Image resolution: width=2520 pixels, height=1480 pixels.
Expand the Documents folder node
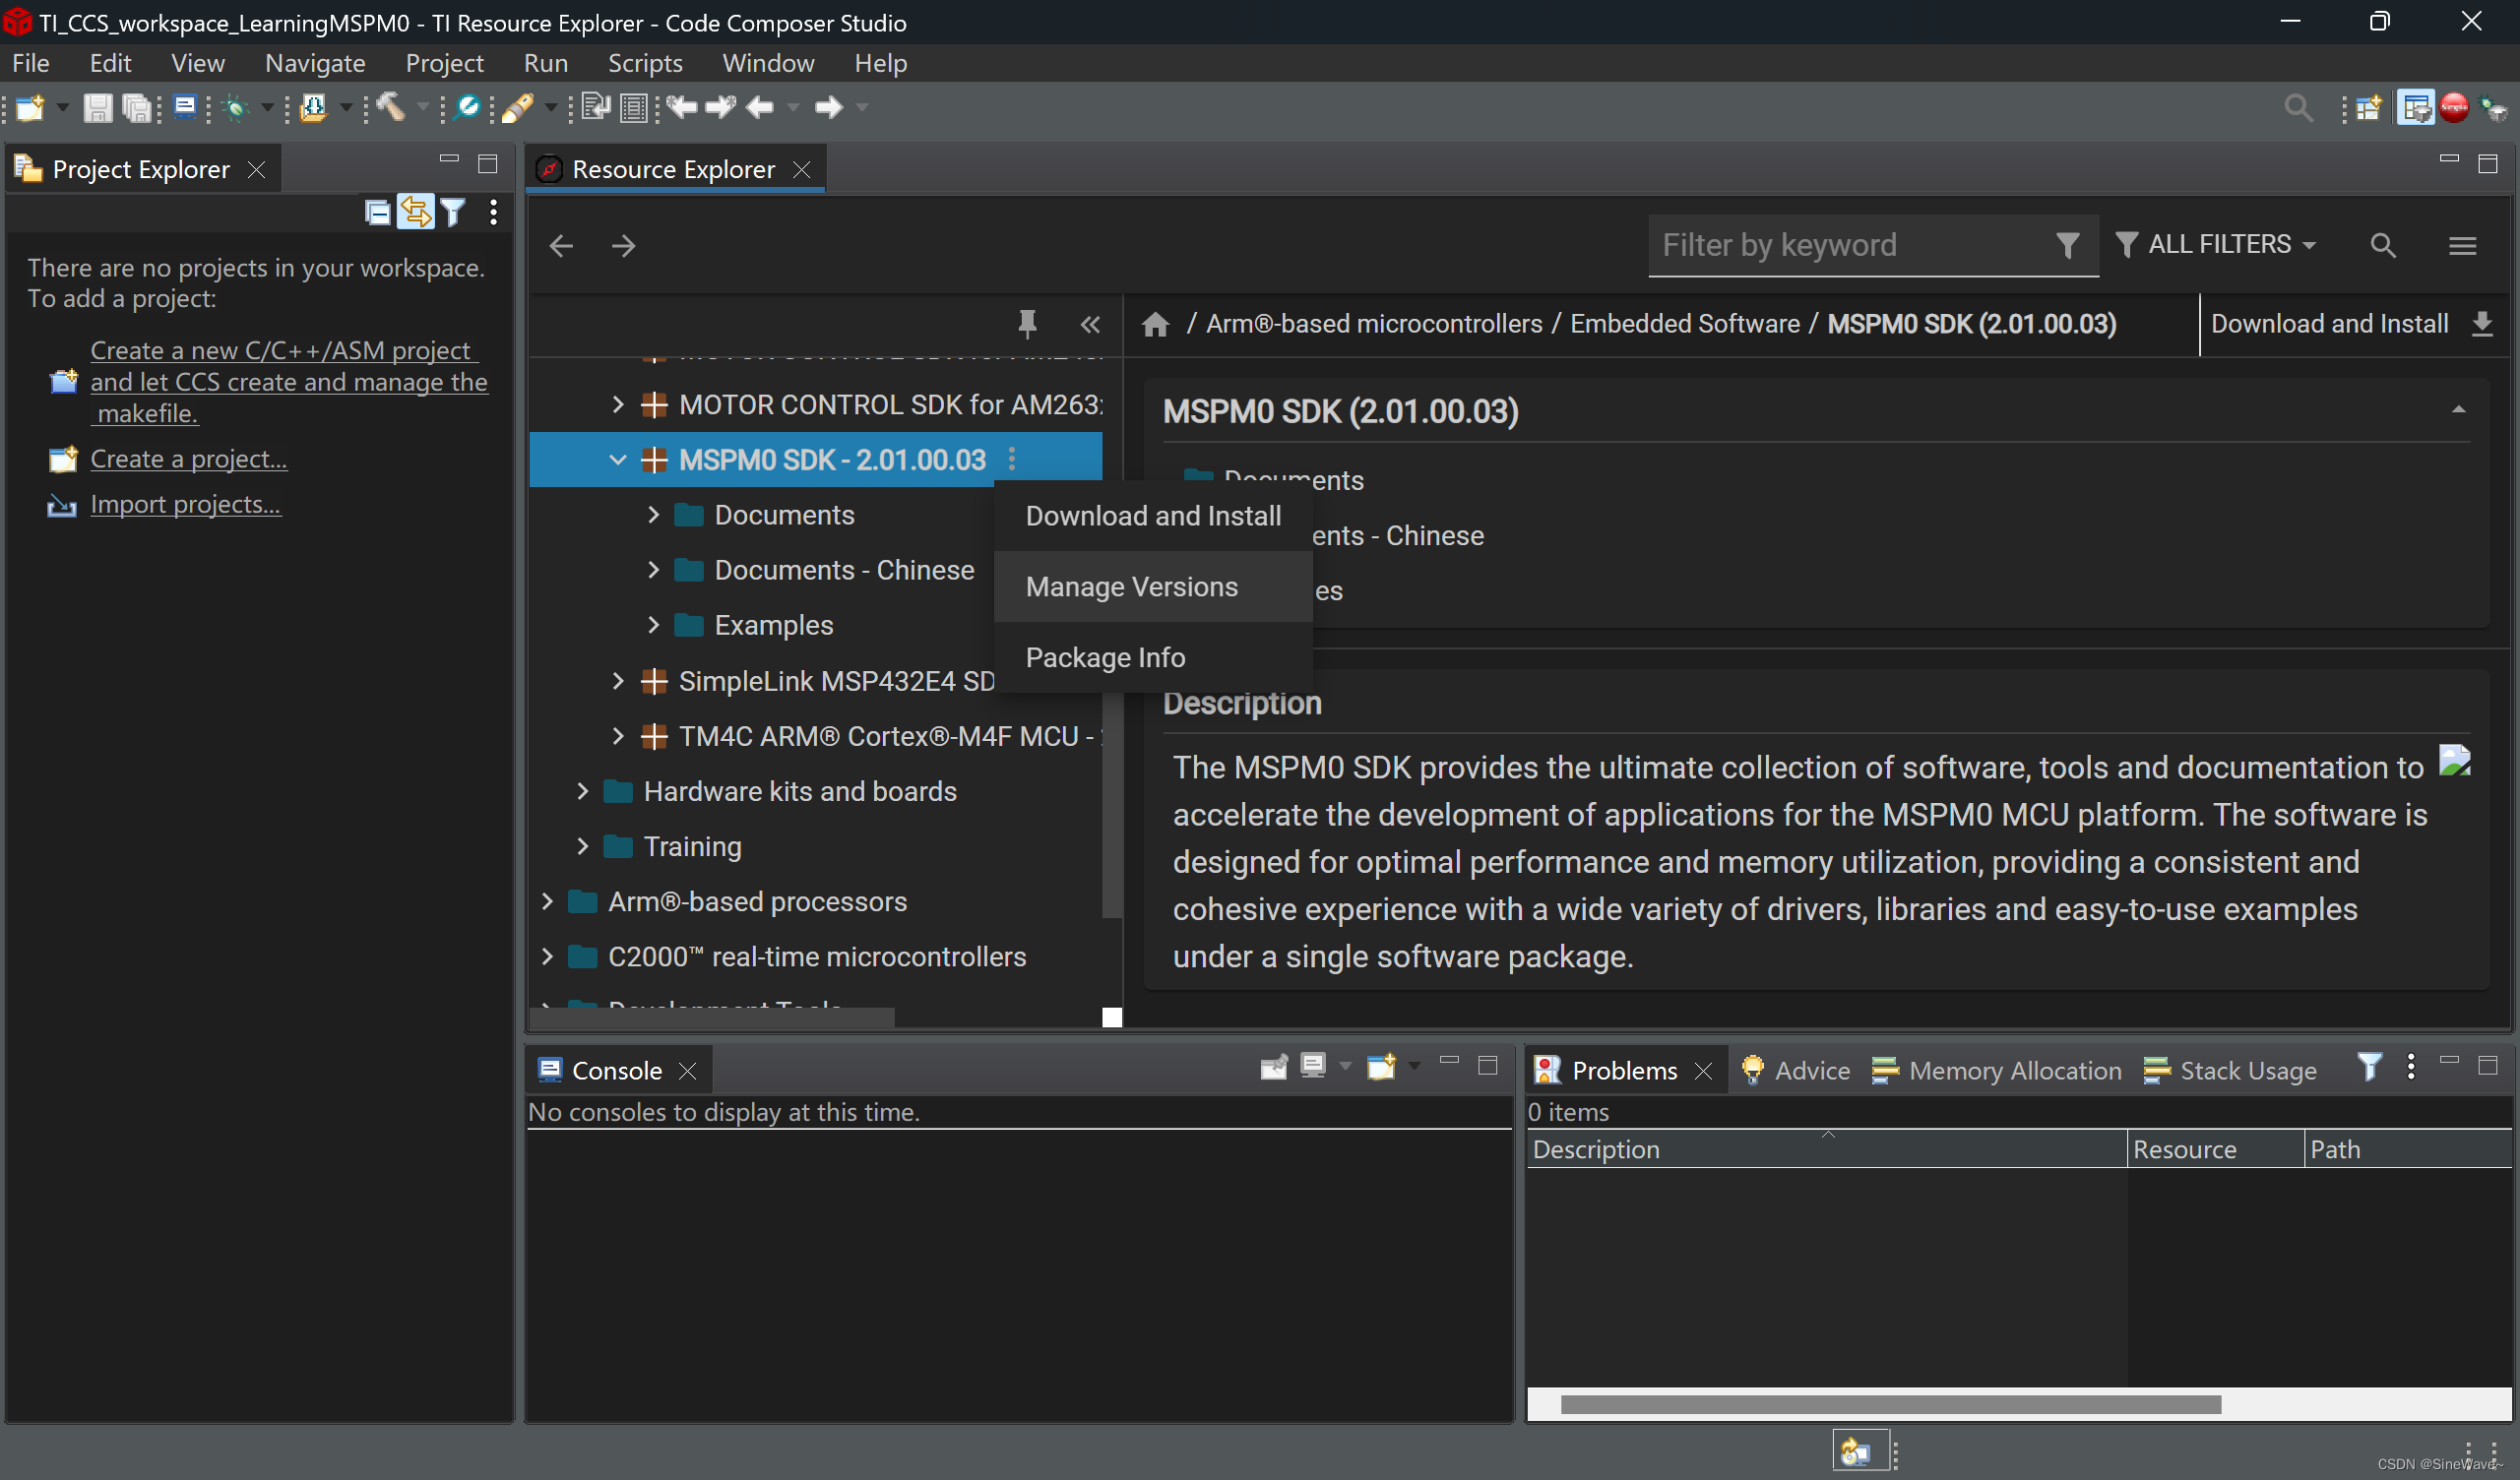(x=653, y=514)
